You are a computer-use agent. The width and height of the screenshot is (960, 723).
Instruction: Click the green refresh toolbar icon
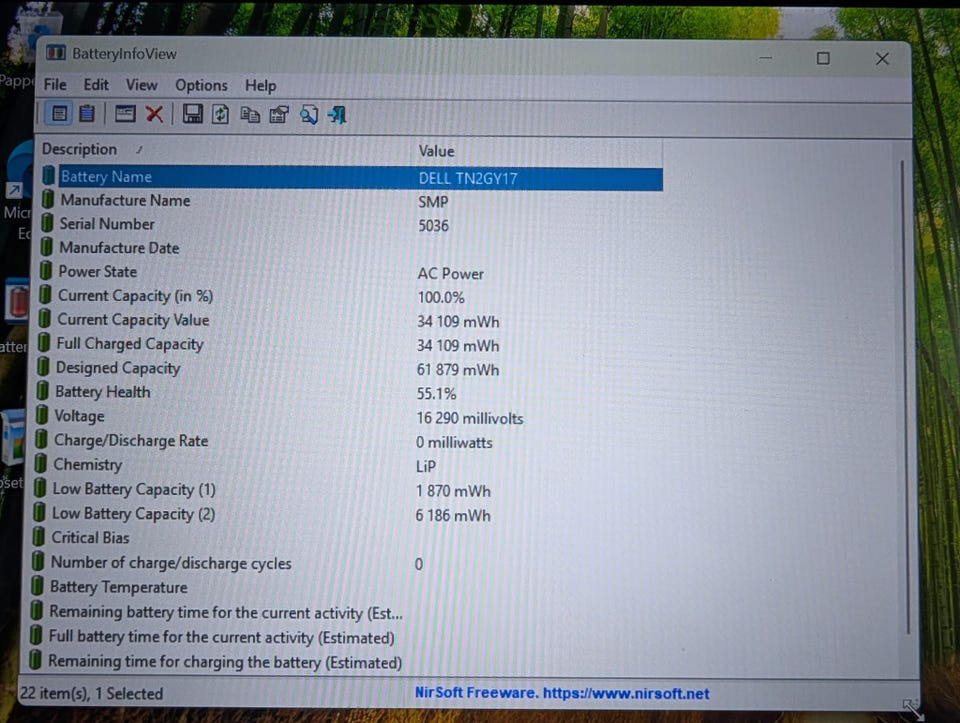(220, 114)
